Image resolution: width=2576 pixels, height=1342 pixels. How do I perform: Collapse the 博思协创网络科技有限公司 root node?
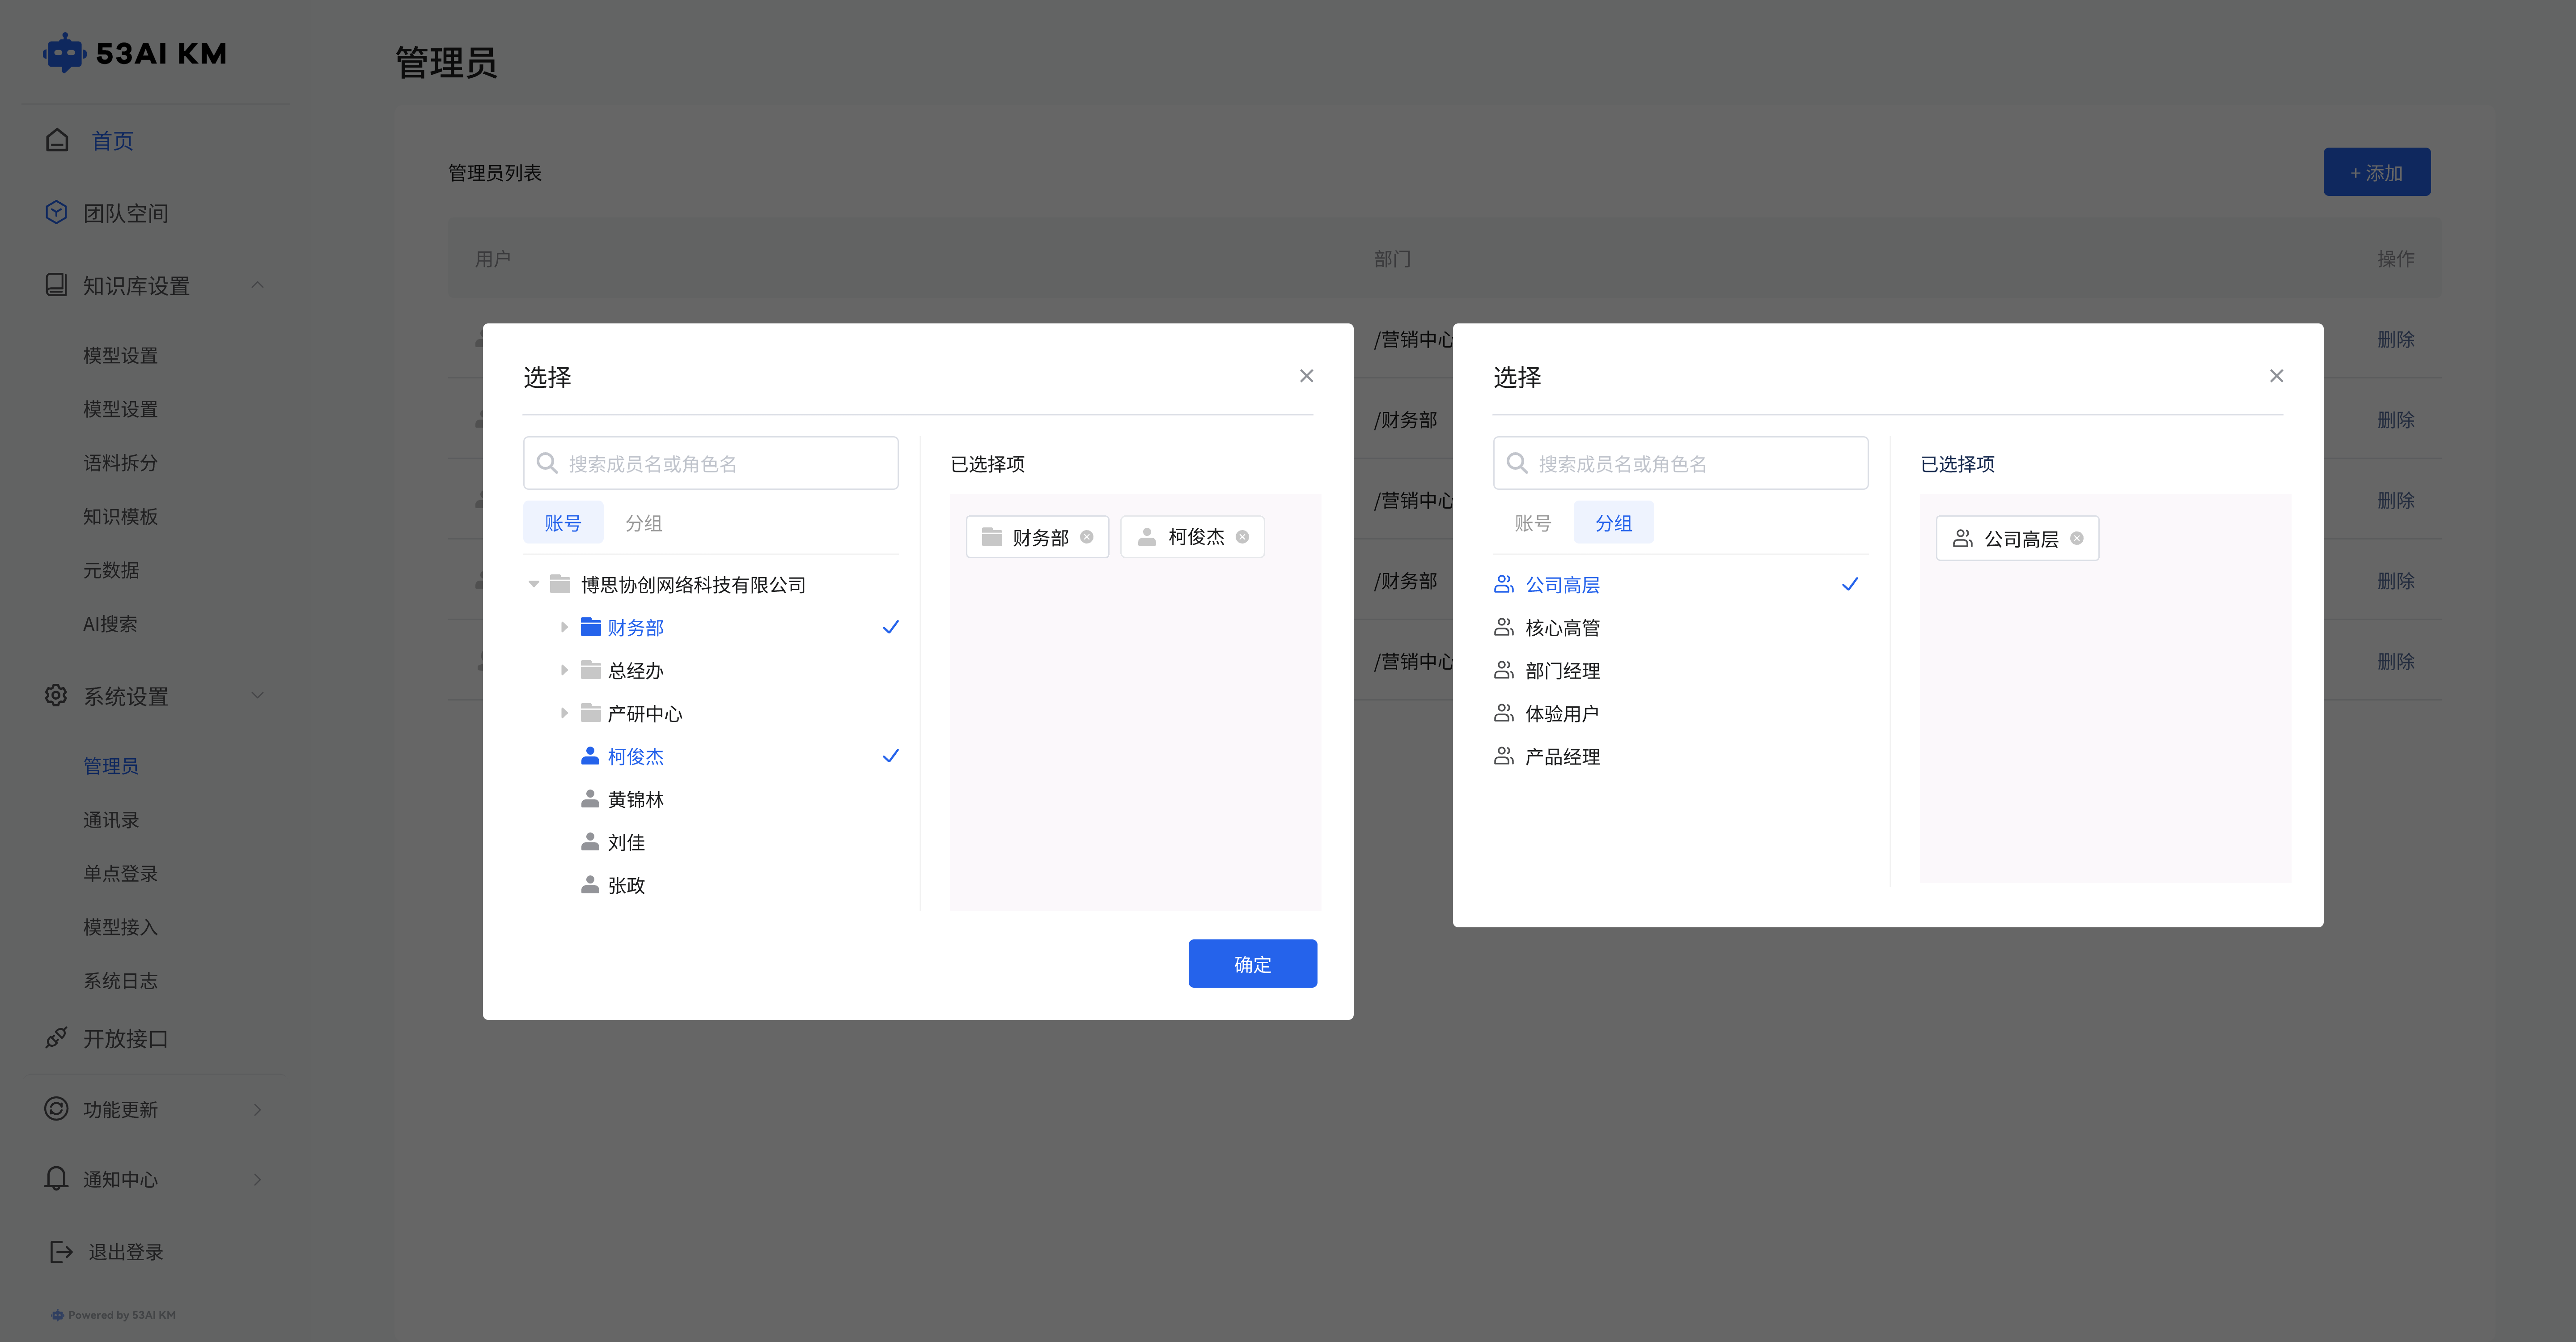click(x=534, y=584)
